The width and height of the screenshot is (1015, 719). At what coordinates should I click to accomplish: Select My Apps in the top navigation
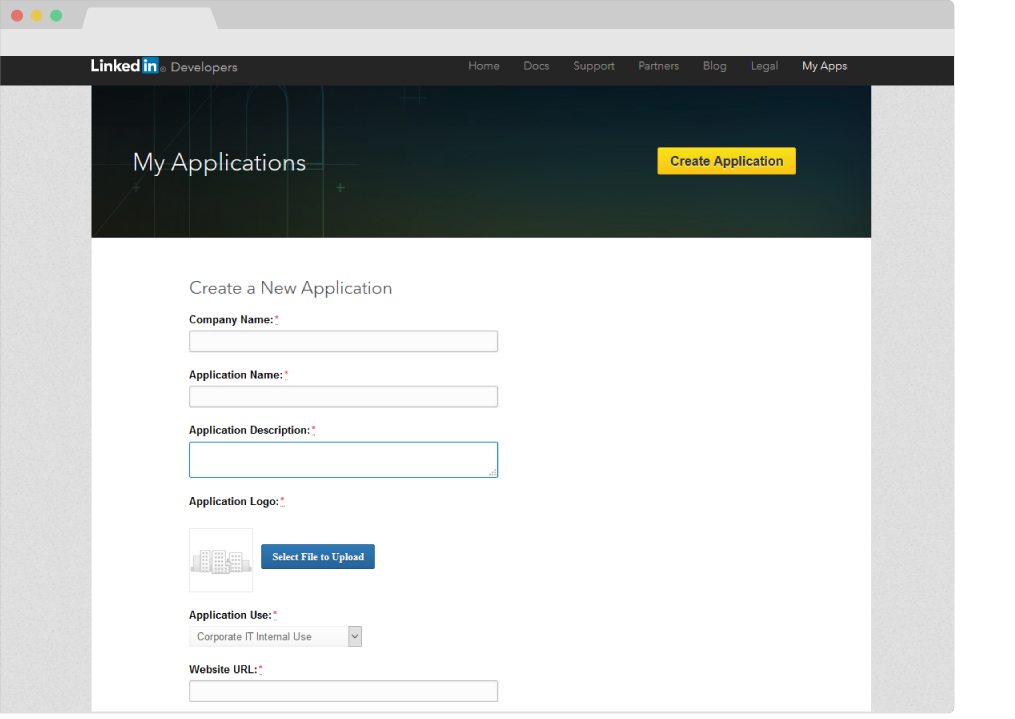coord(824,66)
